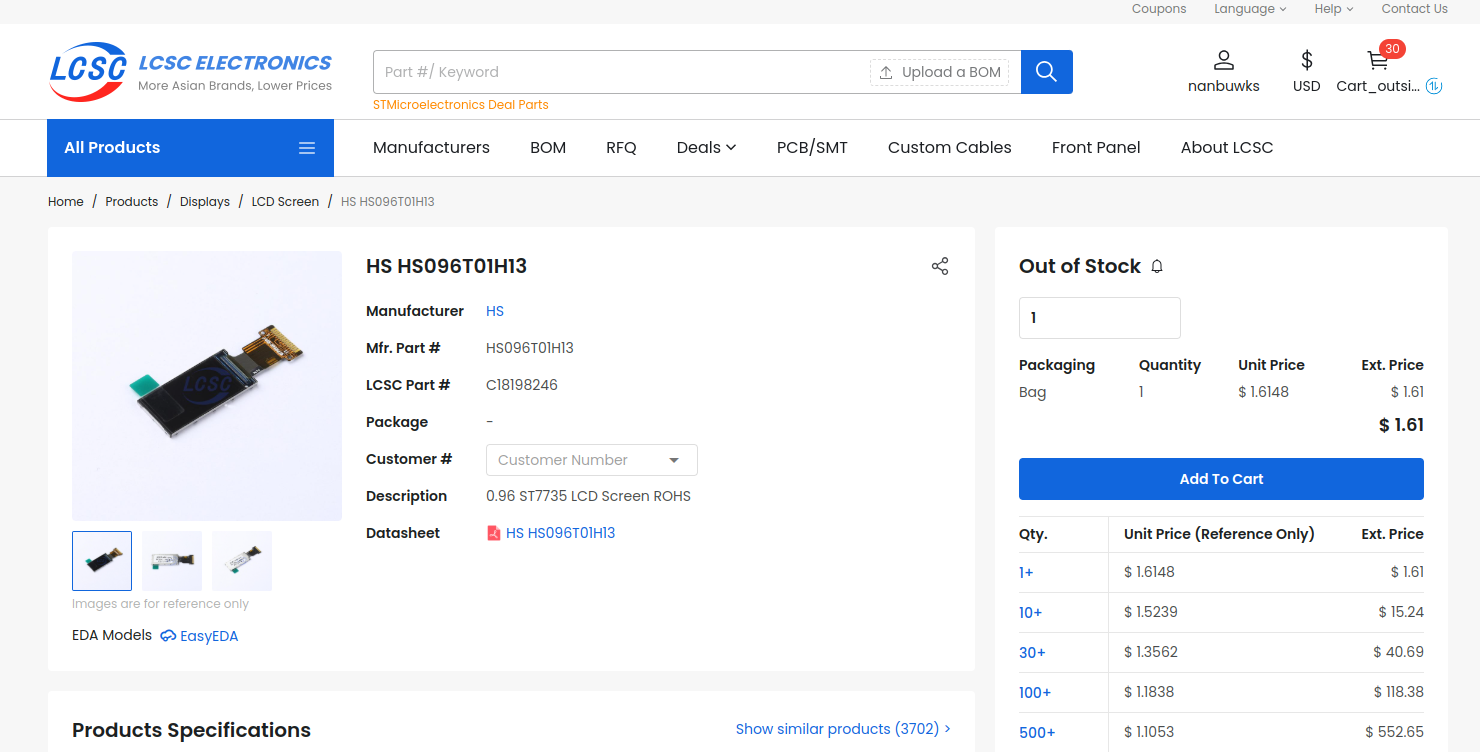This screenshot has width=1480, height=752.
Task: Open the PCB/SMT menu item
Action: [812, 148]
